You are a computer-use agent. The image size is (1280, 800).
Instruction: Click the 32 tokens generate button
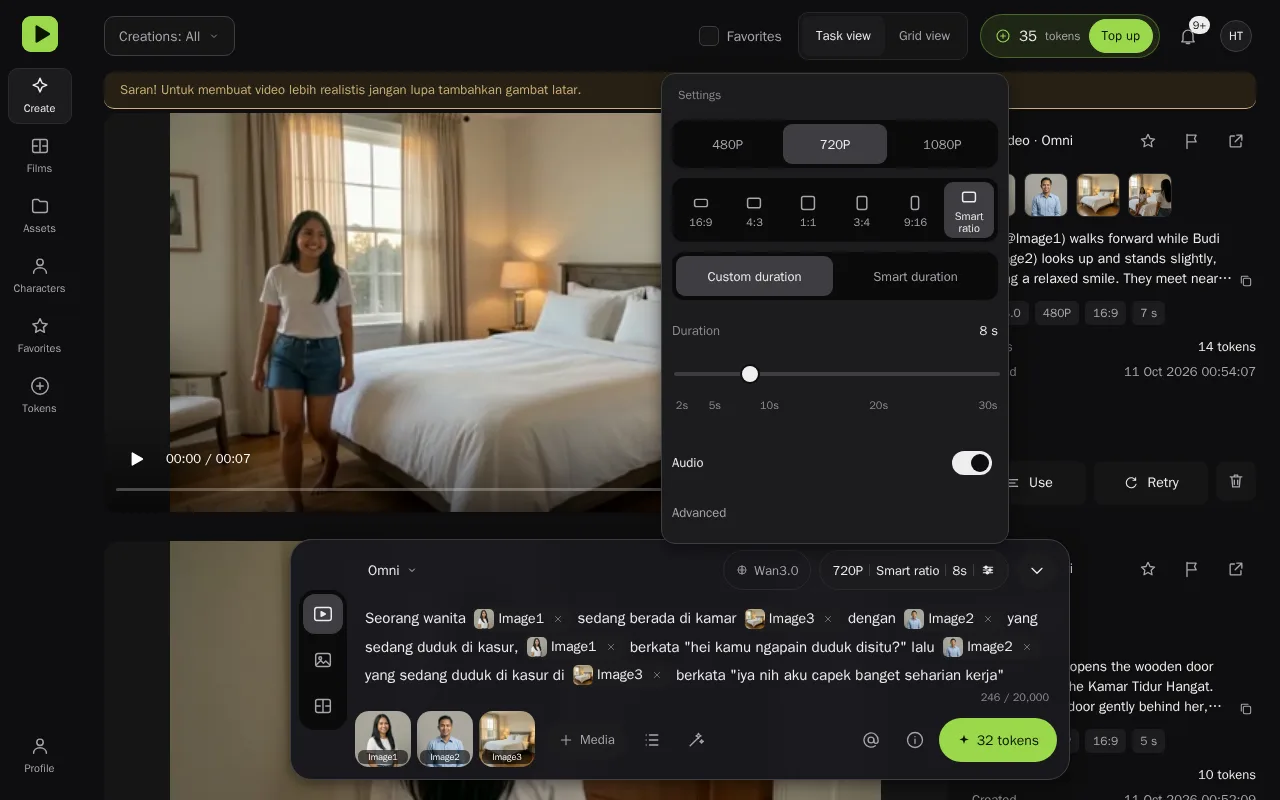coord(998,740)
